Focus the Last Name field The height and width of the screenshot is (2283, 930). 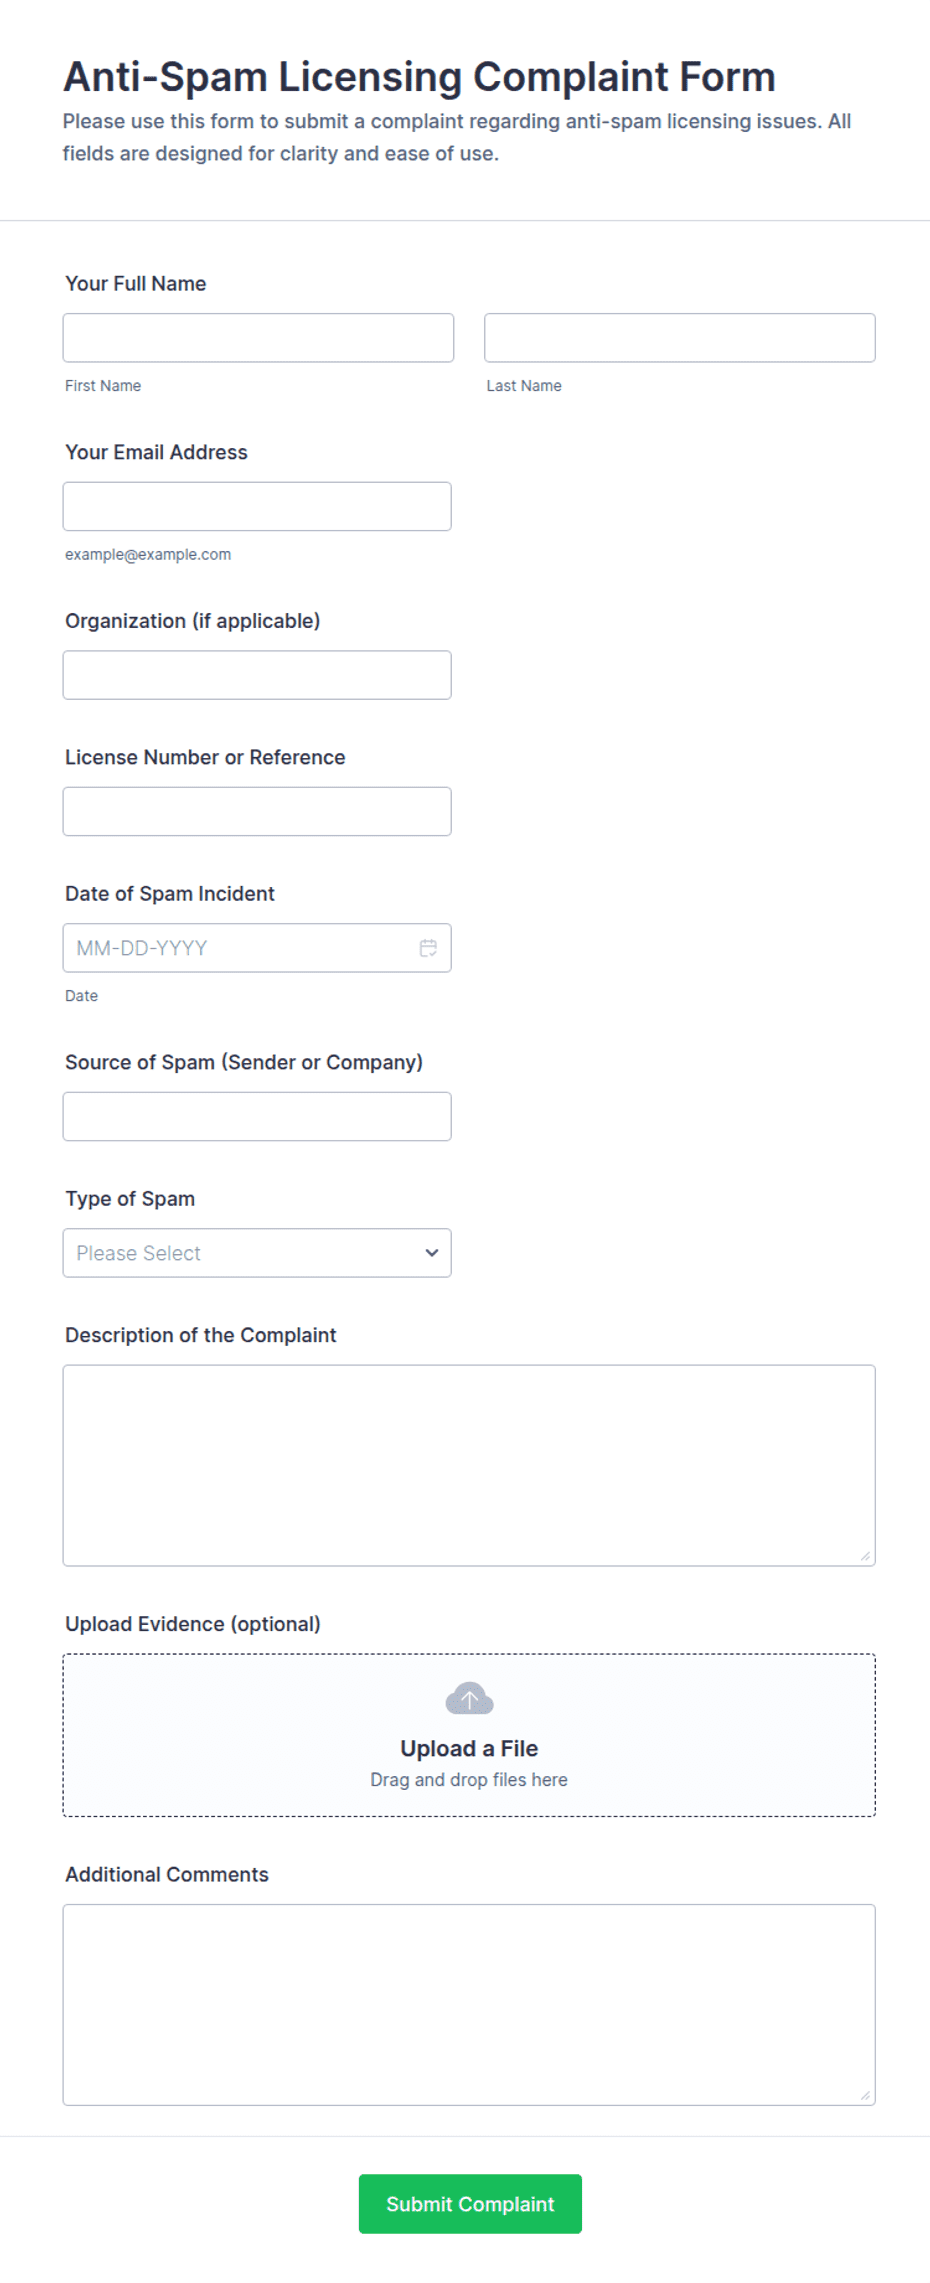680,338
